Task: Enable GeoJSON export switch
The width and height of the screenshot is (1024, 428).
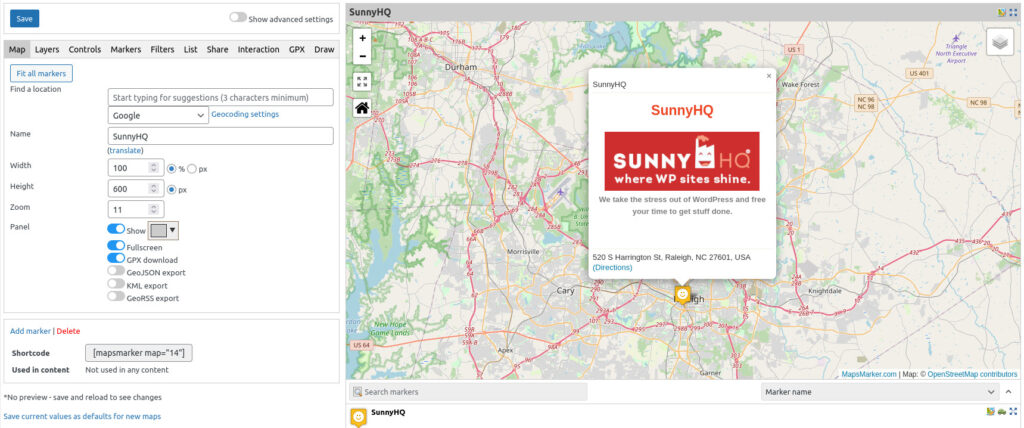Action: 116,271
